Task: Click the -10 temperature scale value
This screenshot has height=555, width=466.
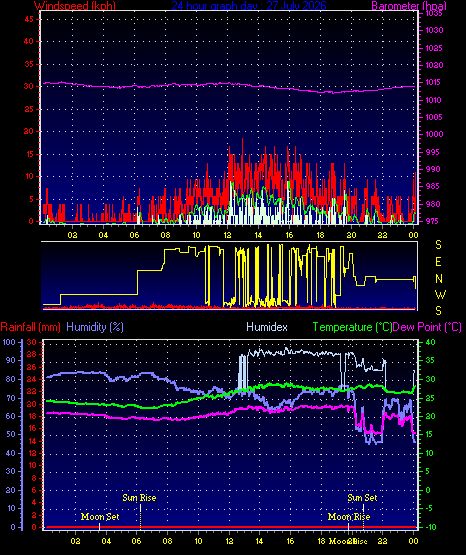Action: pos(431,527)
